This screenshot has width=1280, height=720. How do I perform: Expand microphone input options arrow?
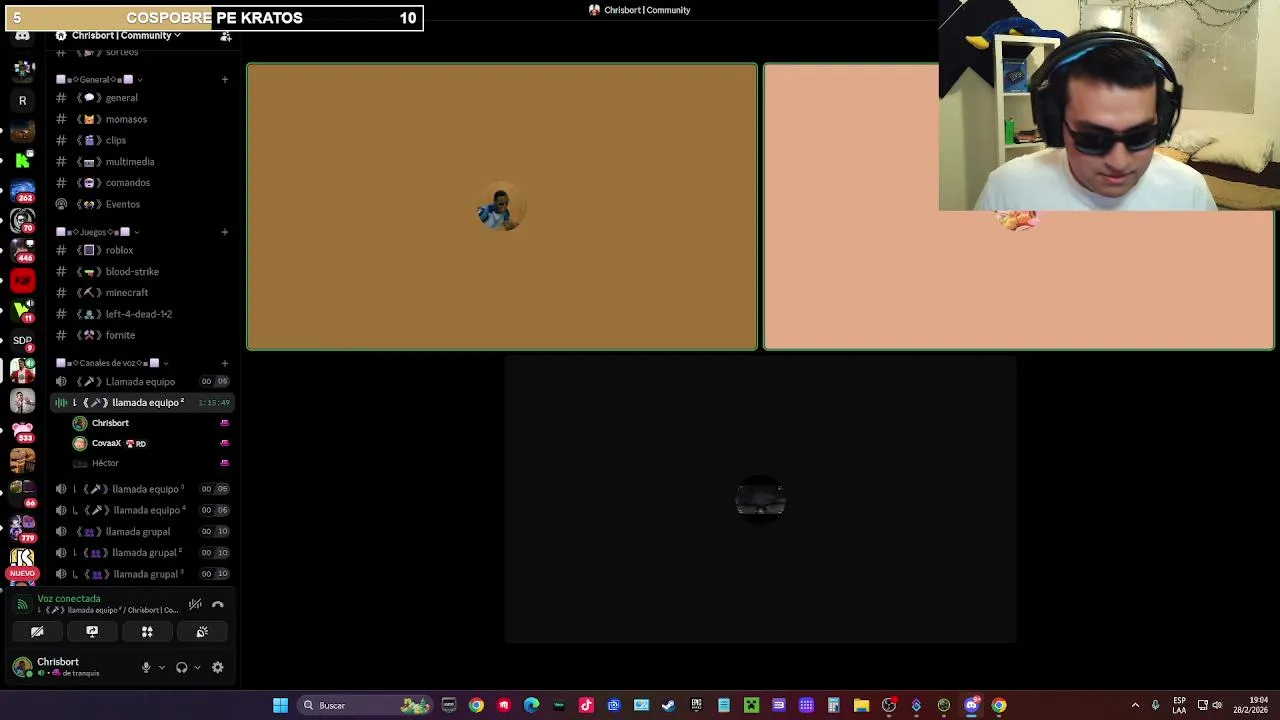(162, 668)
